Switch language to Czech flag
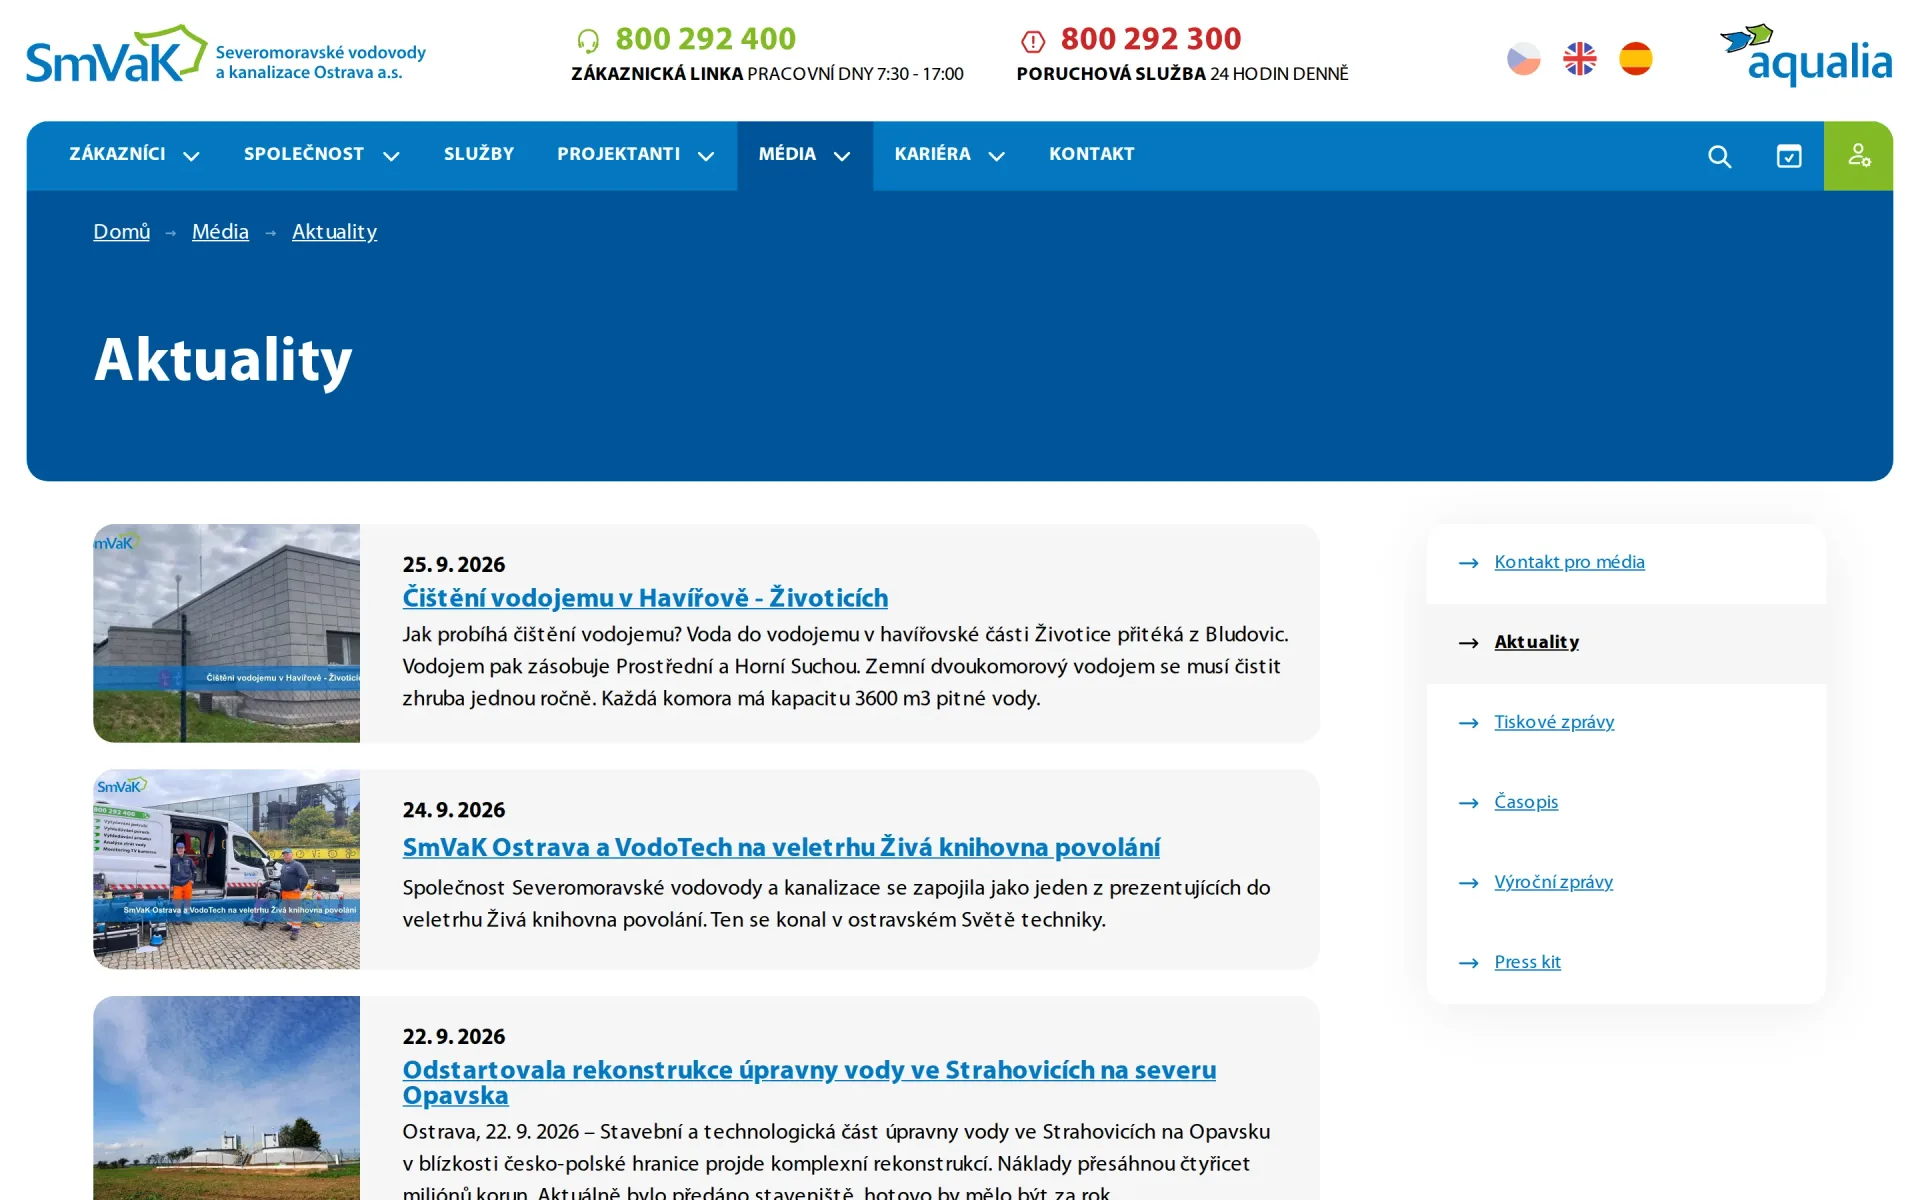 (1524, 59)
